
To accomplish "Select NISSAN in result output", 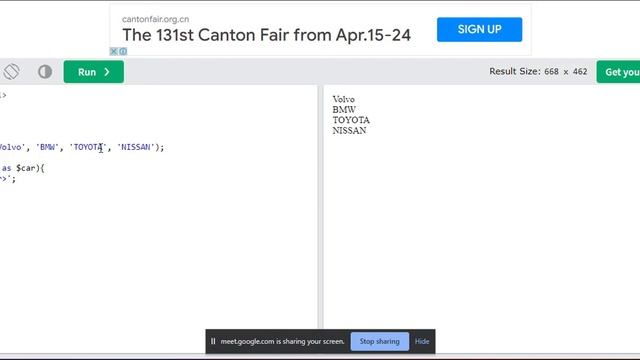I will 349,131.
